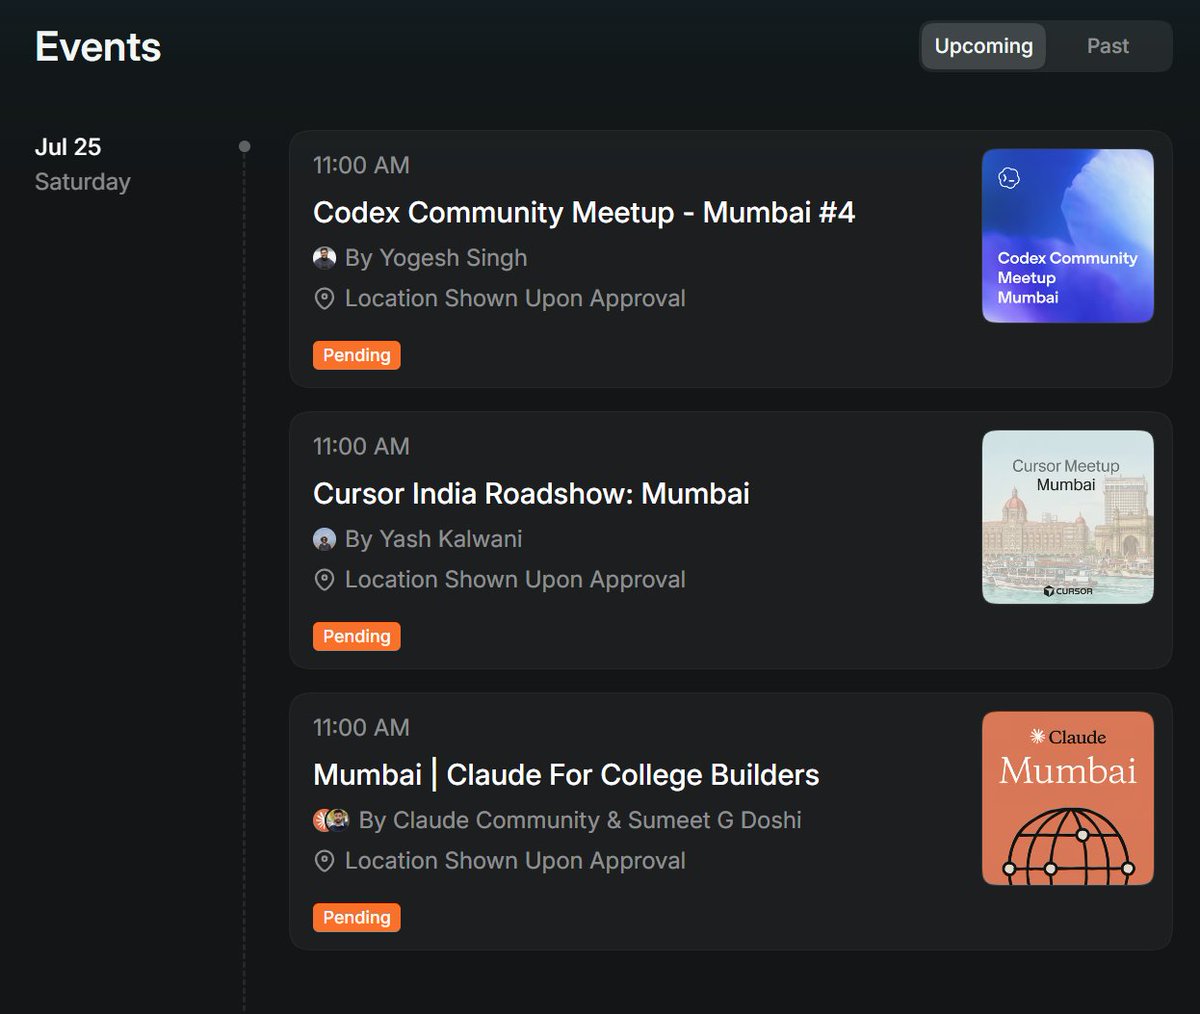Click location pin icon on Cursor Roadshow card
This screenshot has height=1014, width=1200.
pyautogui.click(x=324, y=579)
